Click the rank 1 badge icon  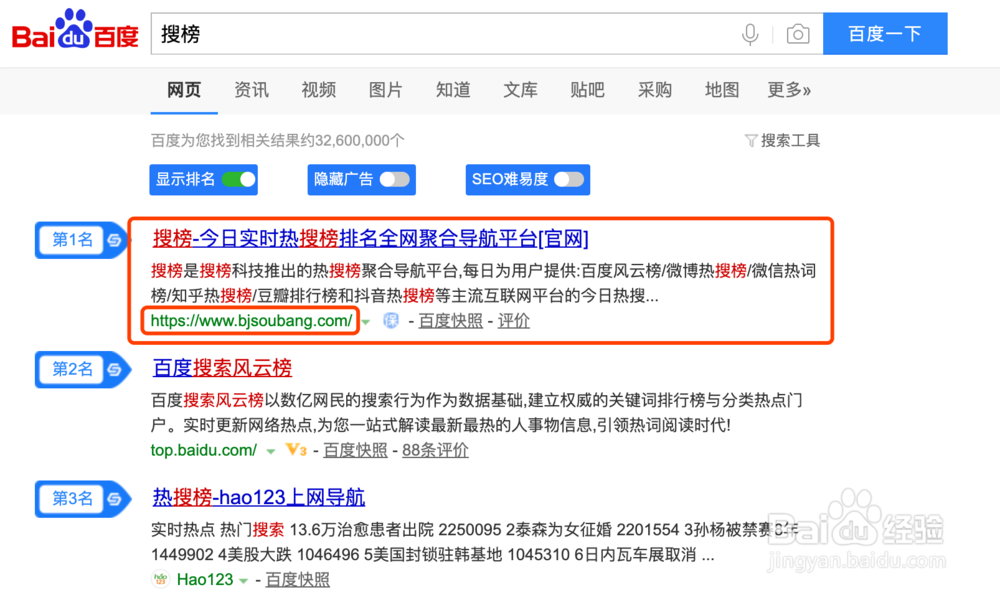(114, 240)
